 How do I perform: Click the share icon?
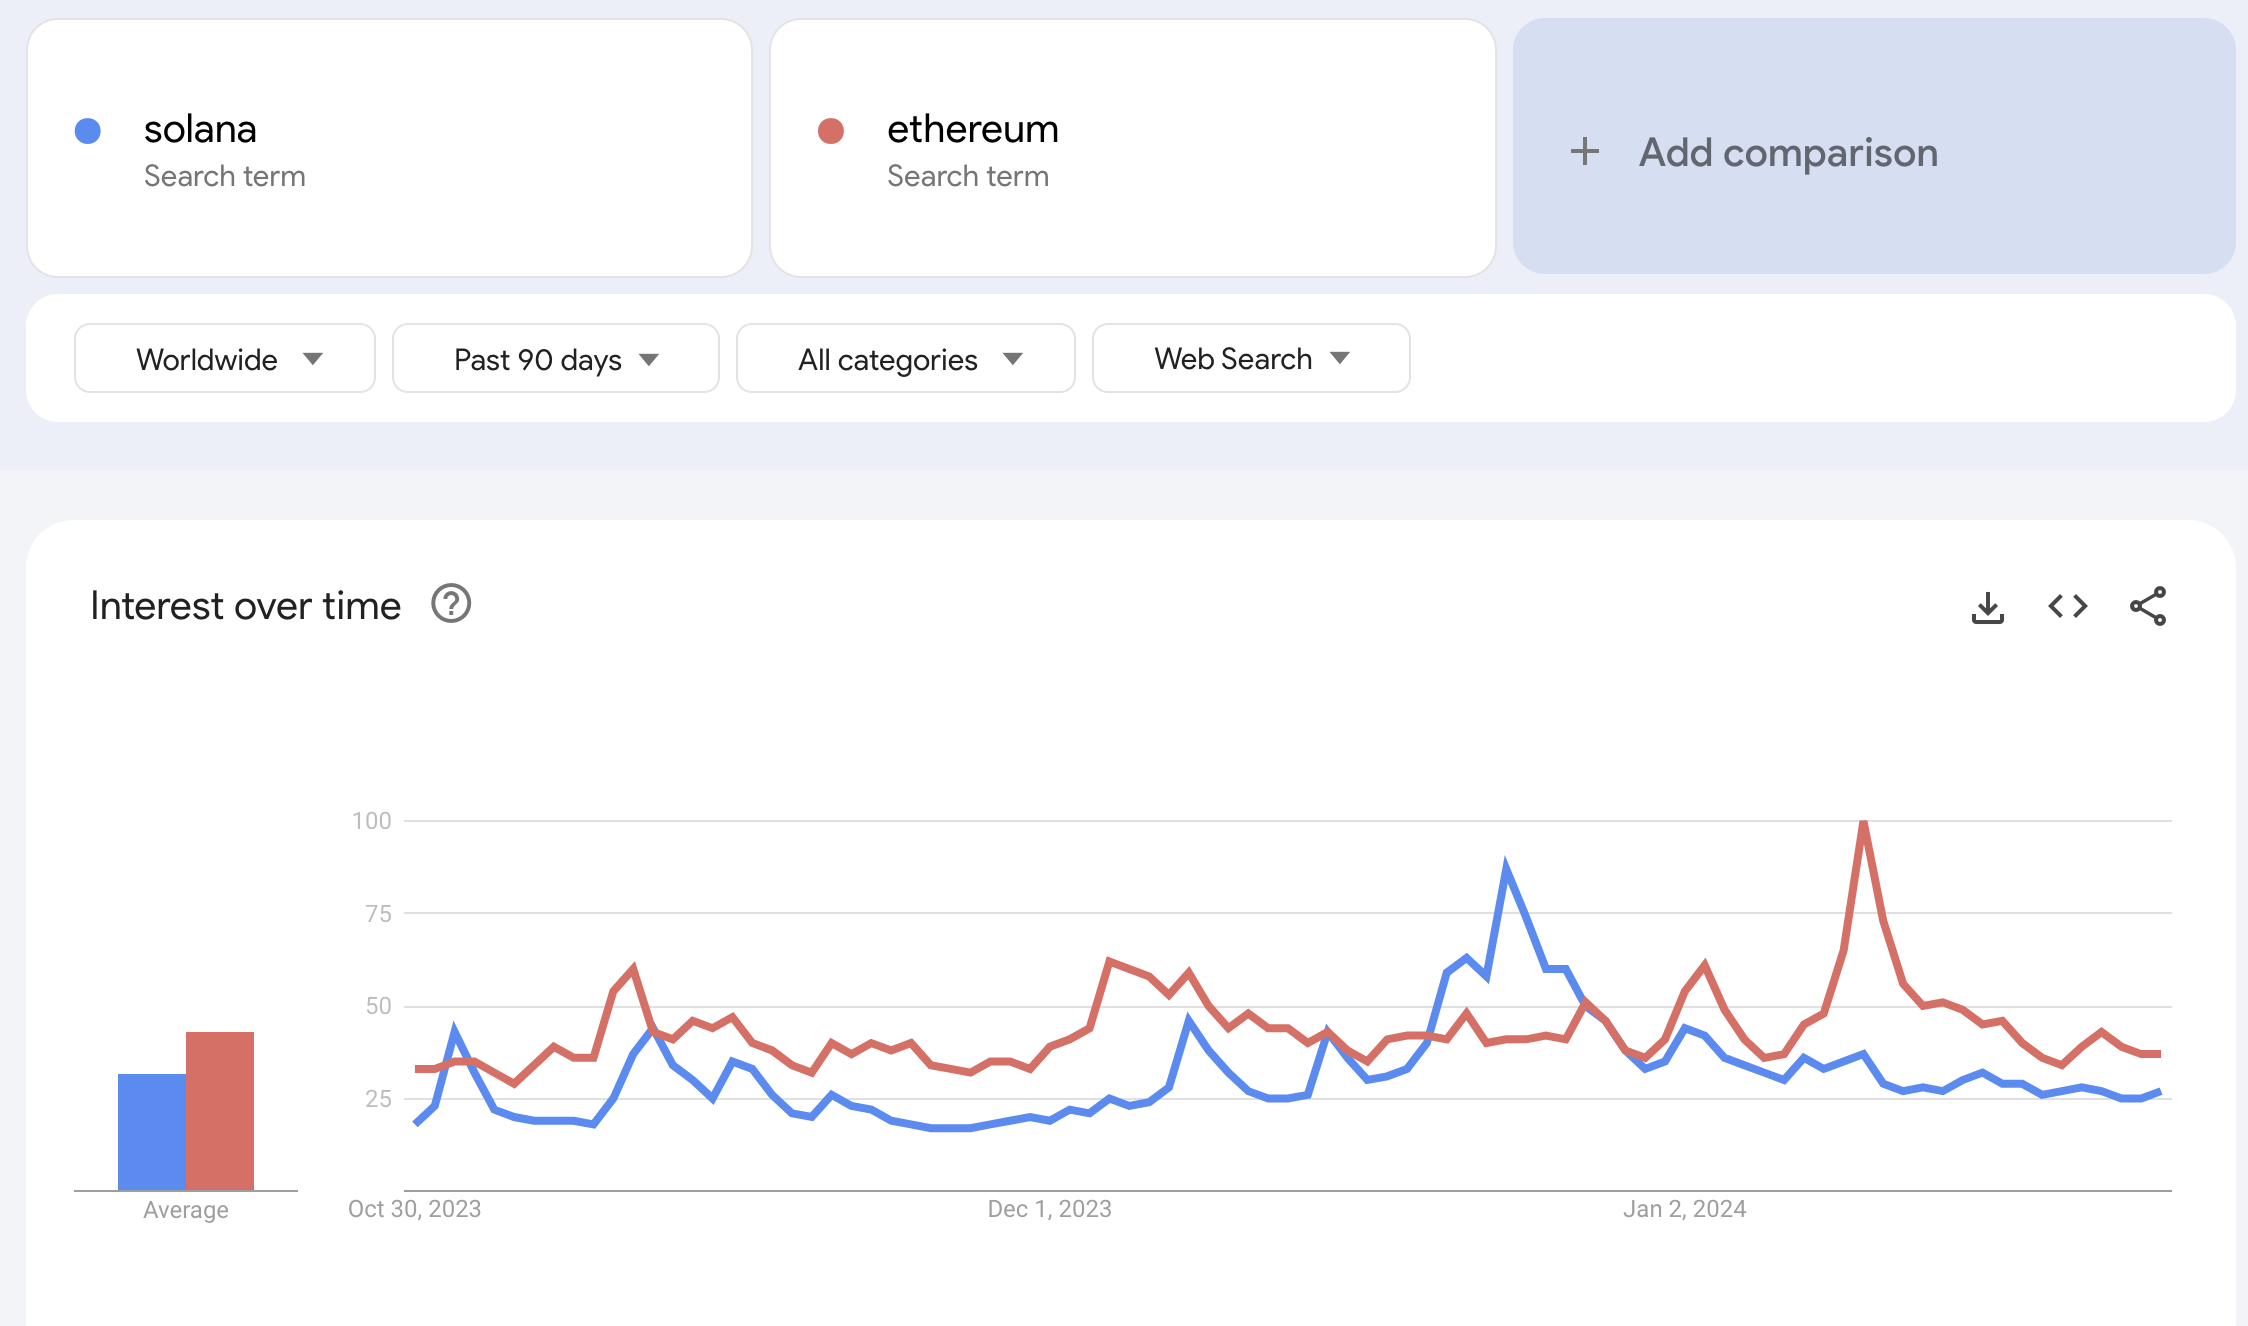click(2147, 607)
